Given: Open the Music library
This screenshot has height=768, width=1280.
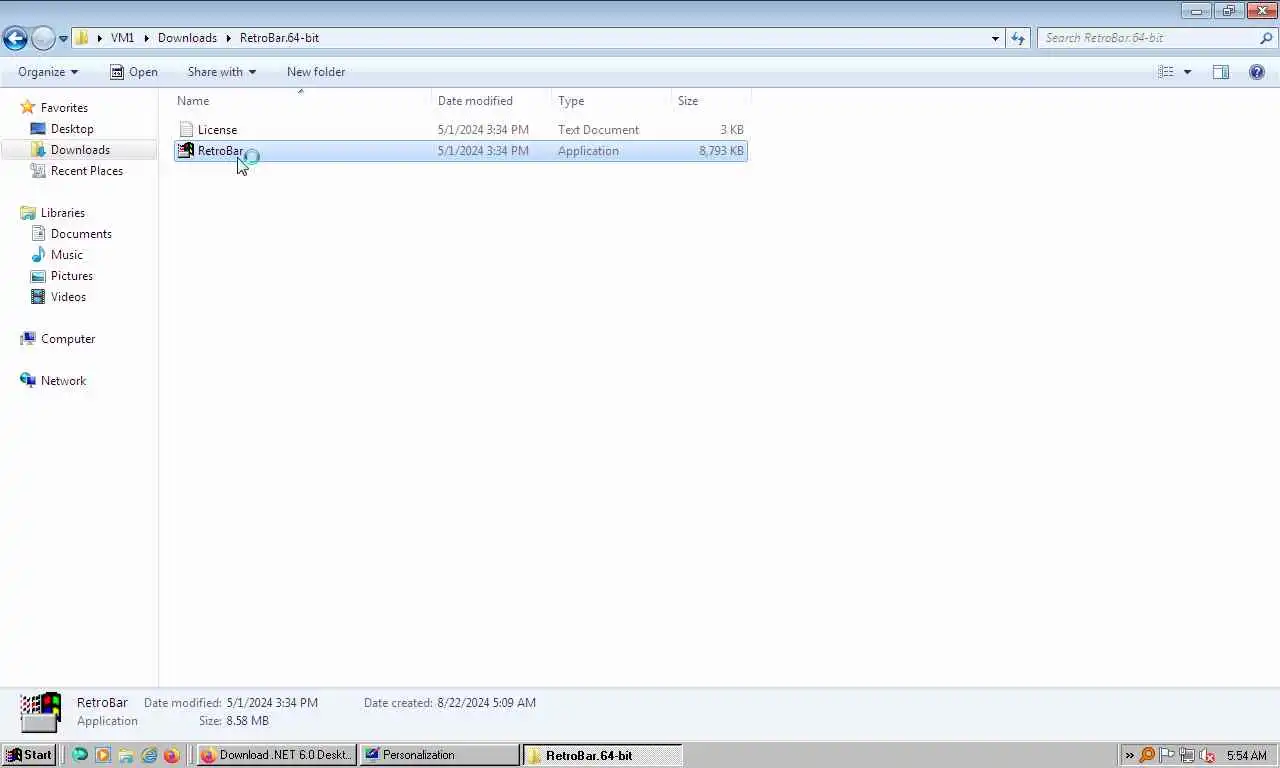Looking at the screenshot, I should (x=67, y=255).
